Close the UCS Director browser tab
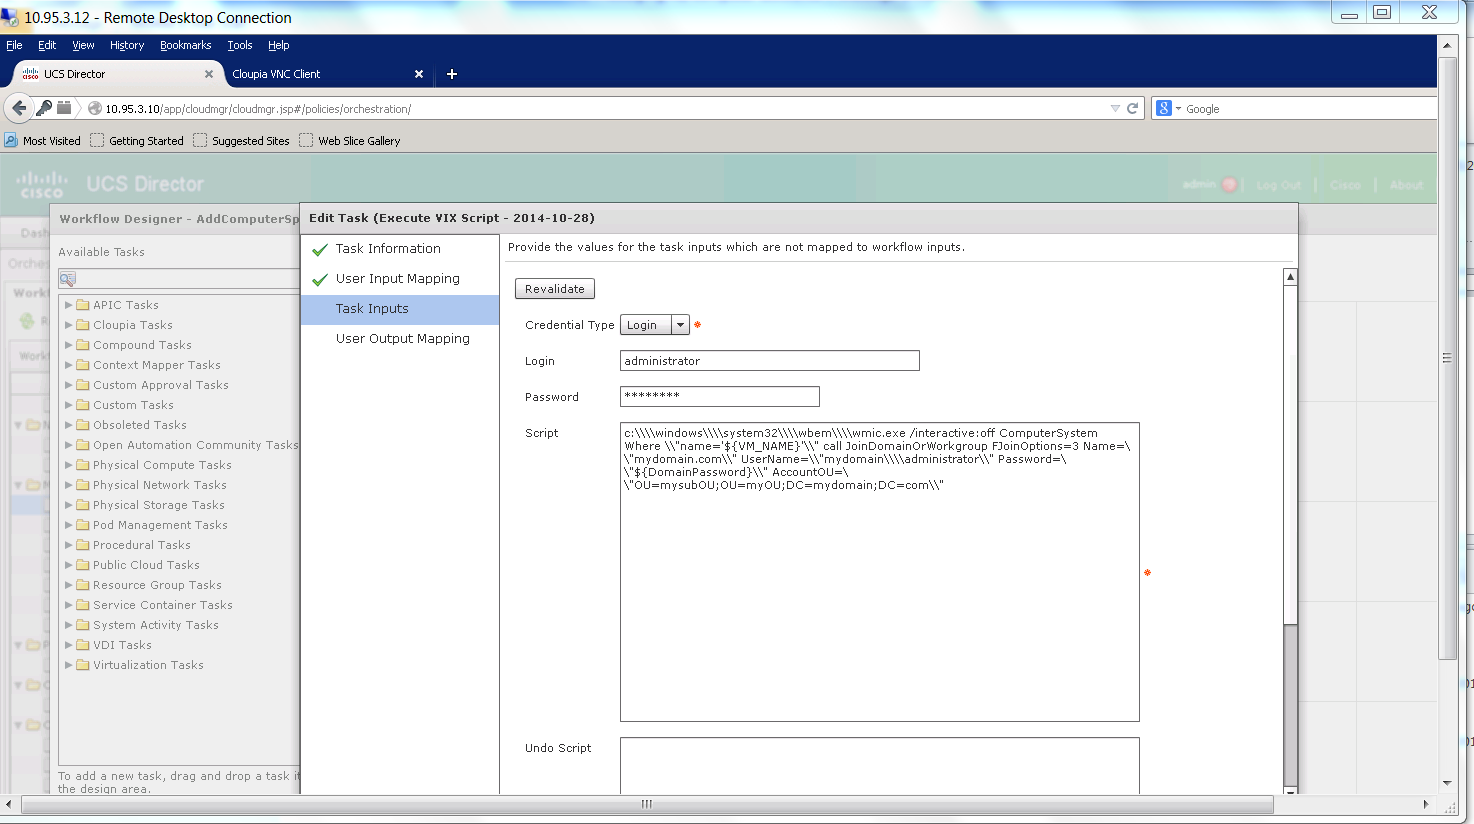This screenshot has height=824, width=1474. coord(209,74)
